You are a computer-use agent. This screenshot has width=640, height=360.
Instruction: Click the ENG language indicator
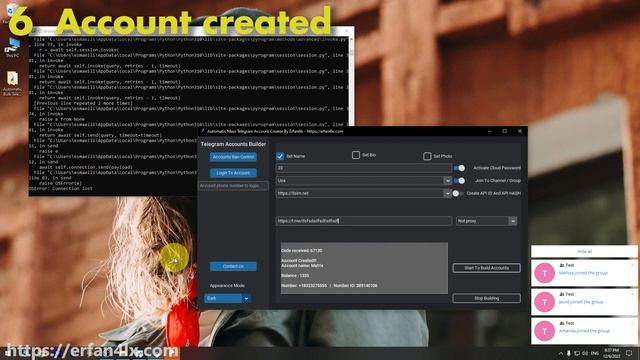[x=595, y=353]
